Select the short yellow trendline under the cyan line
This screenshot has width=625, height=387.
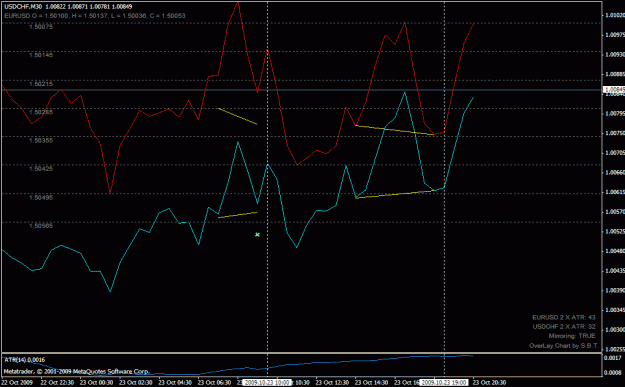coord(238,215)
